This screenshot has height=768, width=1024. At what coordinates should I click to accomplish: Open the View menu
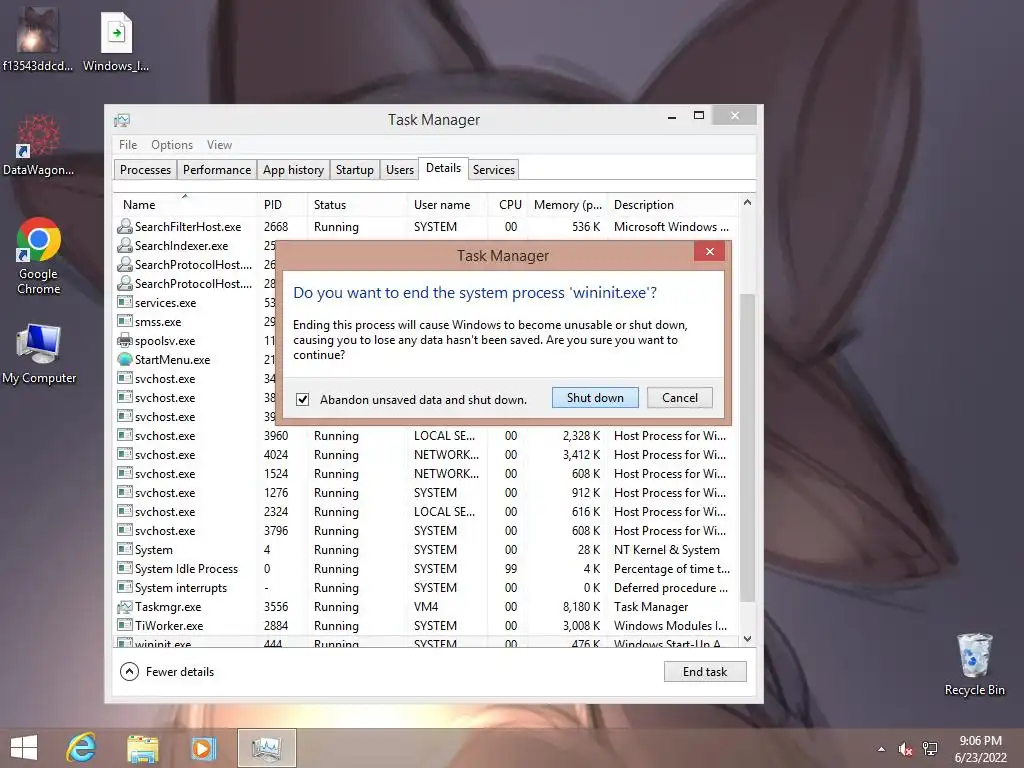[x=219, y=145]
